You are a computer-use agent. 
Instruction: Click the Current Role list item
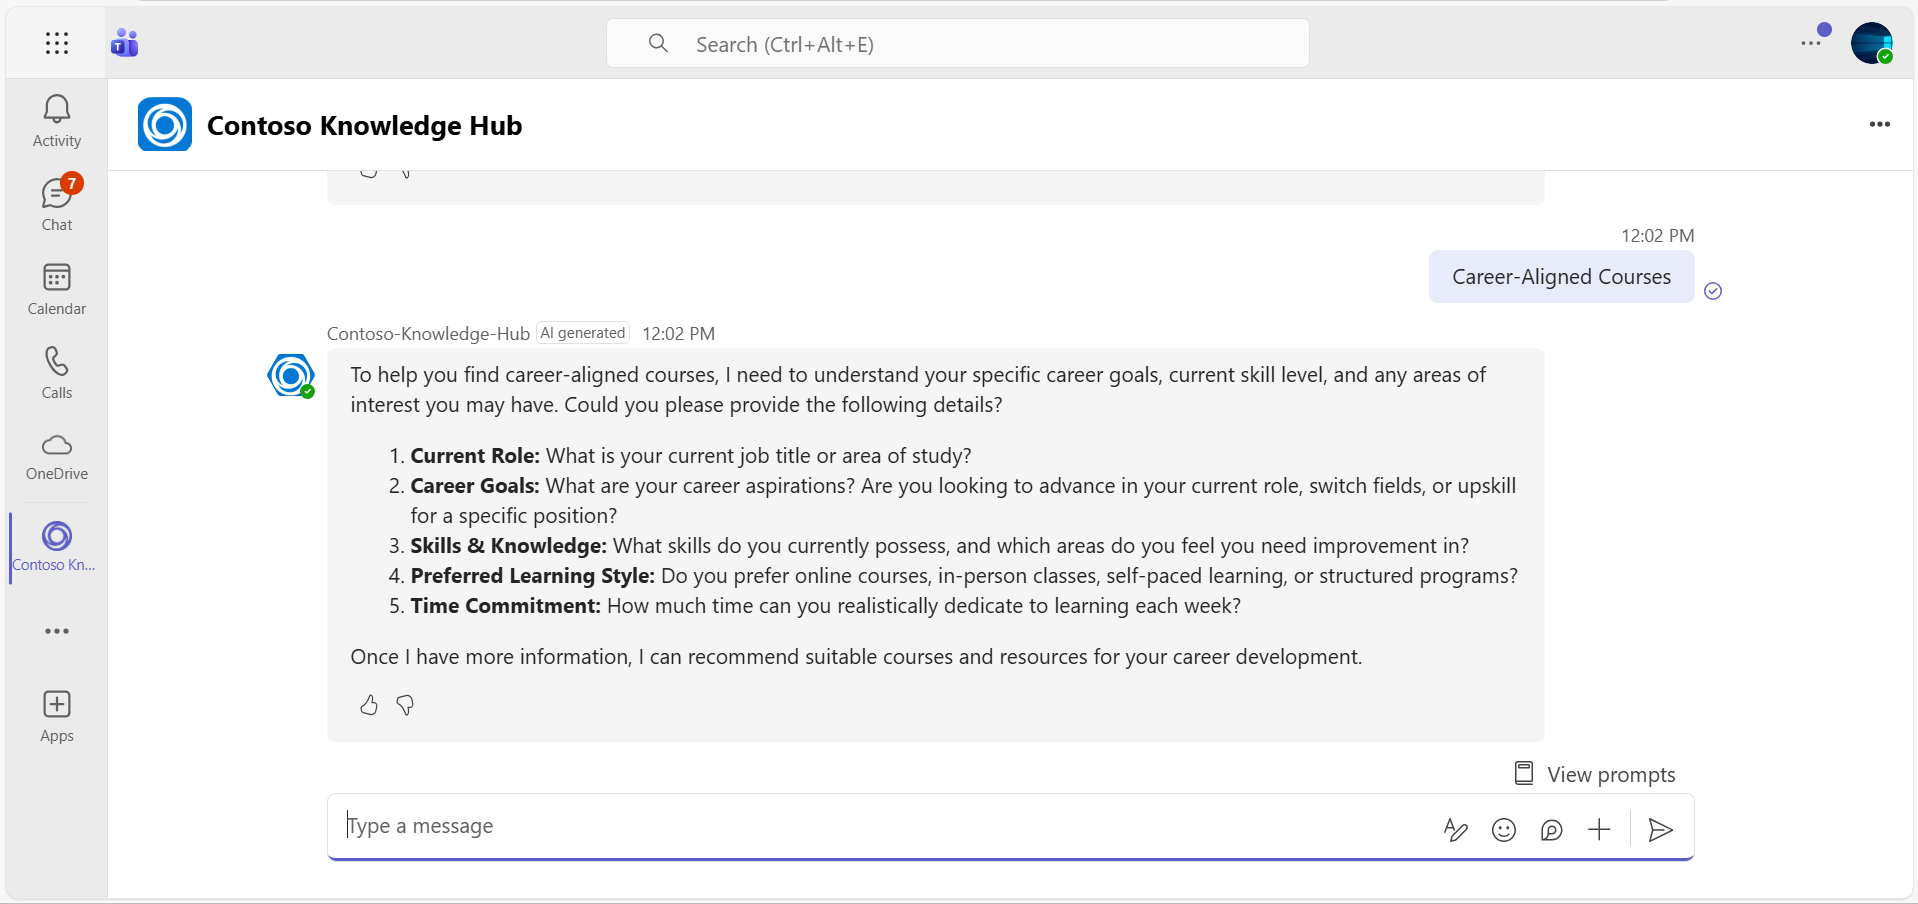point(690,456)
